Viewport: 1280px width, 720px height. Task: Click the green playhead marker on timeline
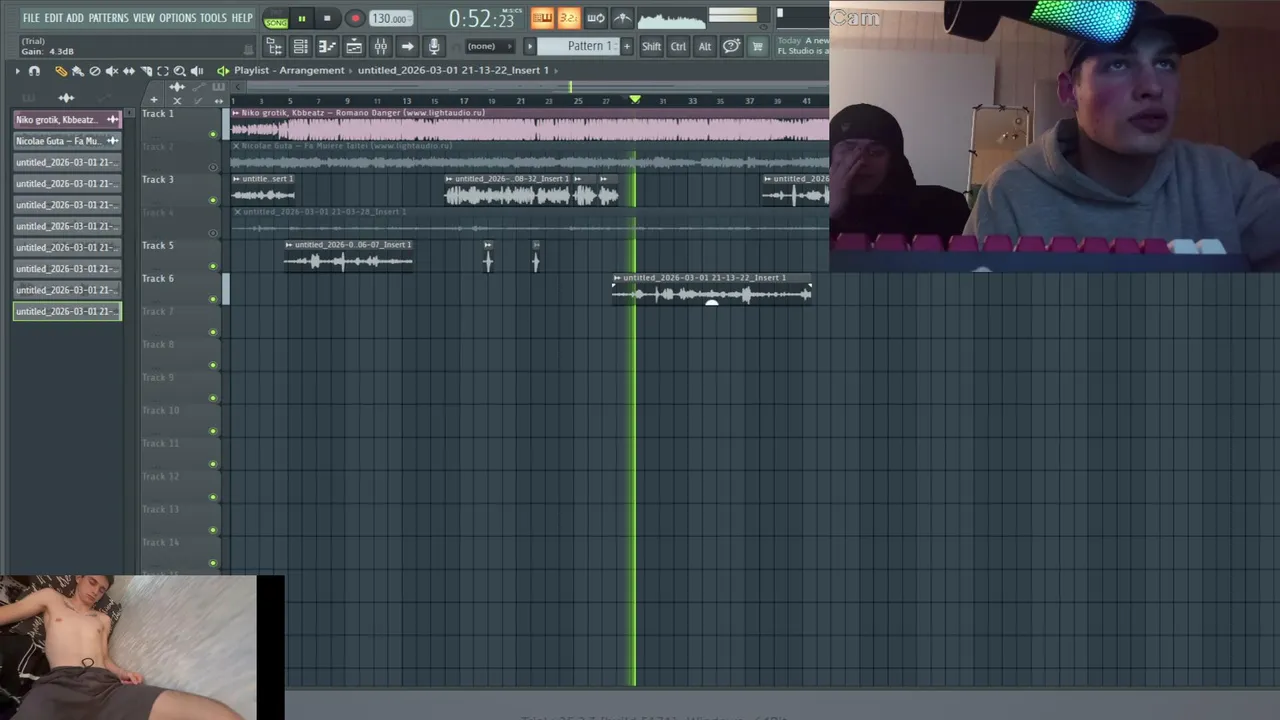pyautogui.click(x=634, y=100)
